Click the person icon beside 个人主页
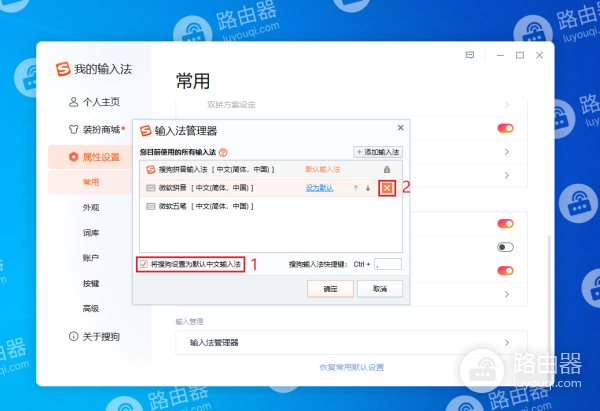Viewport: 600px width, 411px height. pyautogui.click(x=73, y=102)
